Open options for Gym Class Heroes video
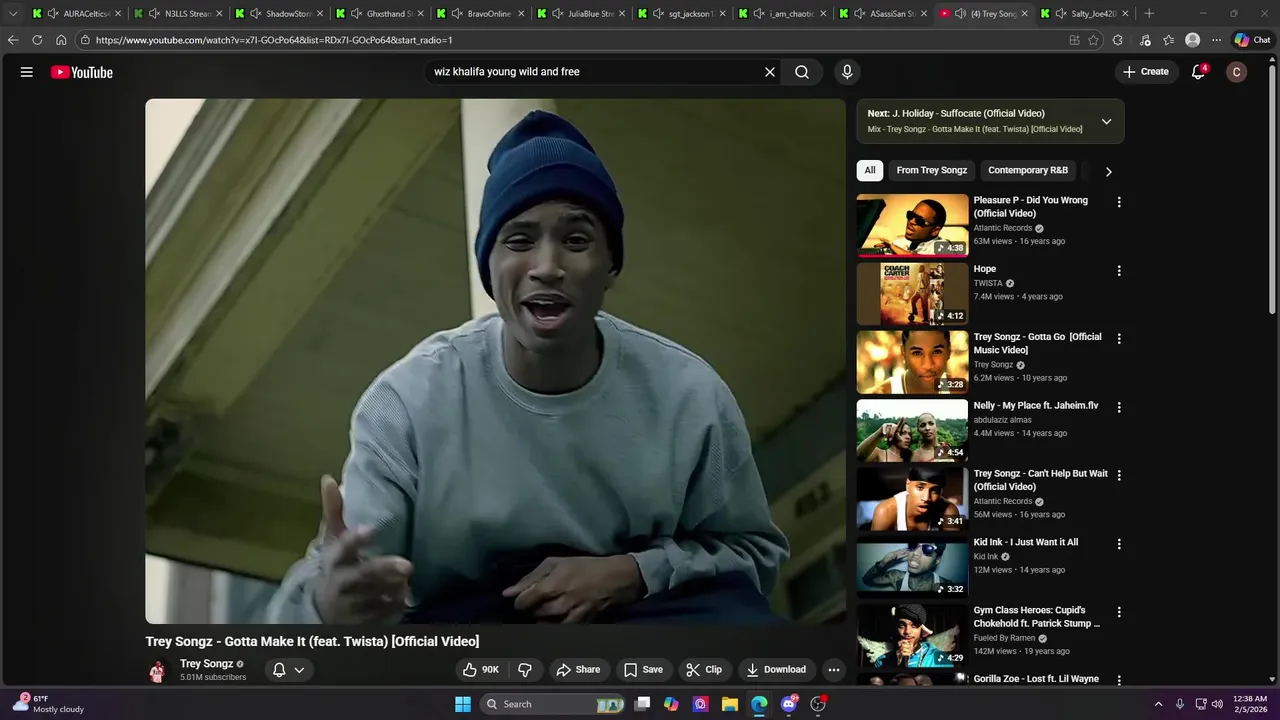This screenshot has width=1280, height=720. tap(1119, 612)
